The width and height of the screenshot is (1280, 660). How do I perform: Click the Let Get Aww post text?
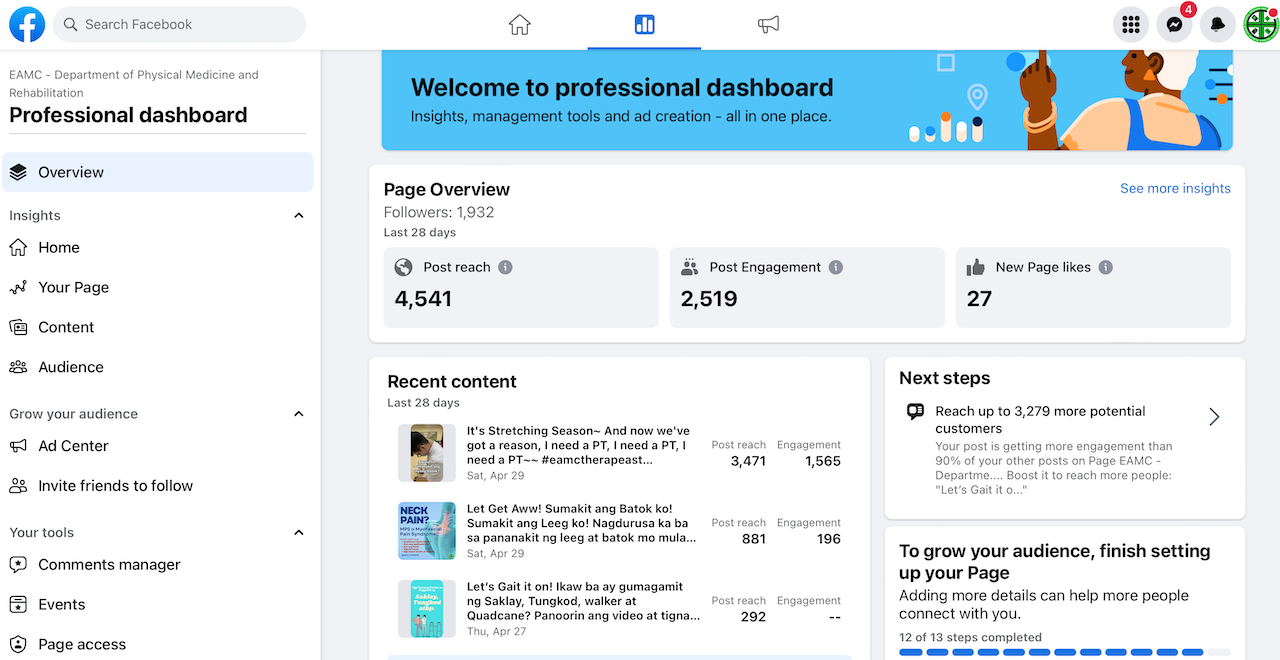pyautogui.click(x=582, y=523)
